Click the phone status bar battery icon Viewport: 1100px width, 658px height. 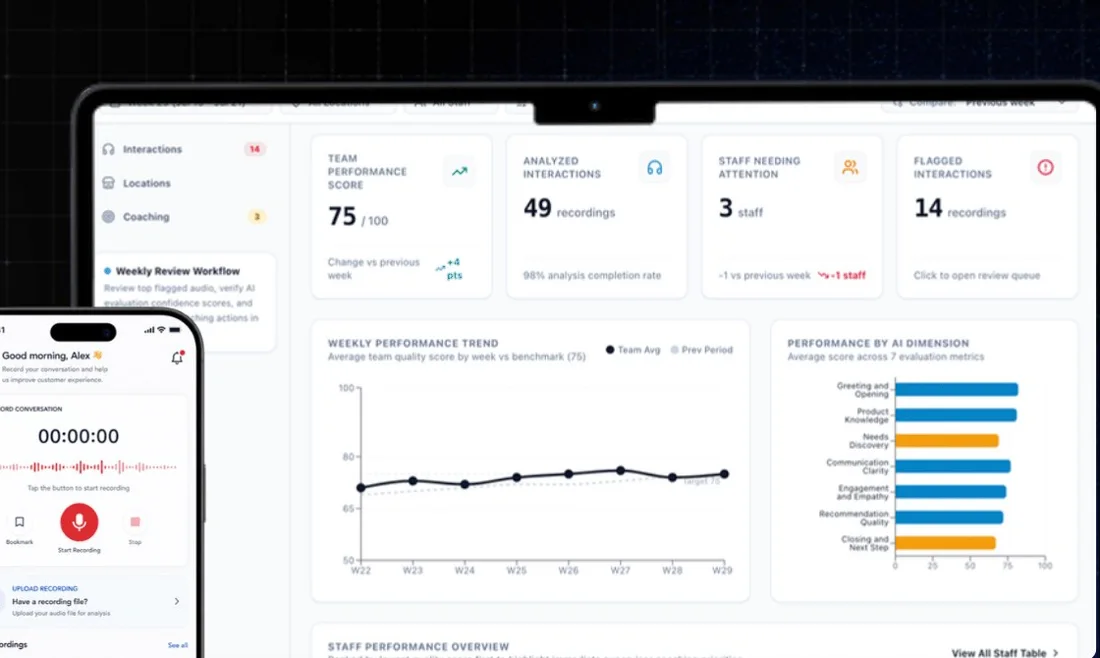click(175, 330)
